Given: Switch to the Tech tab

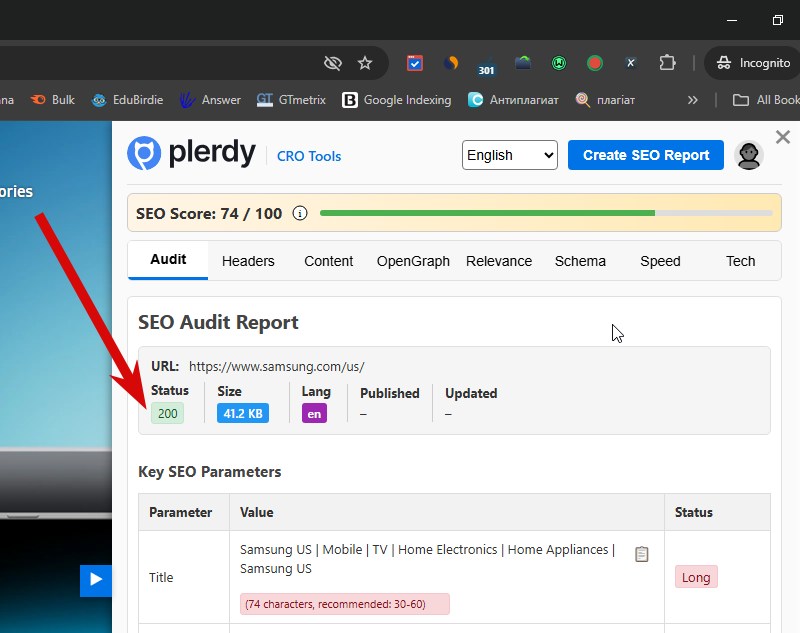Looking at the screenshot, I should [x=740, y=261].
